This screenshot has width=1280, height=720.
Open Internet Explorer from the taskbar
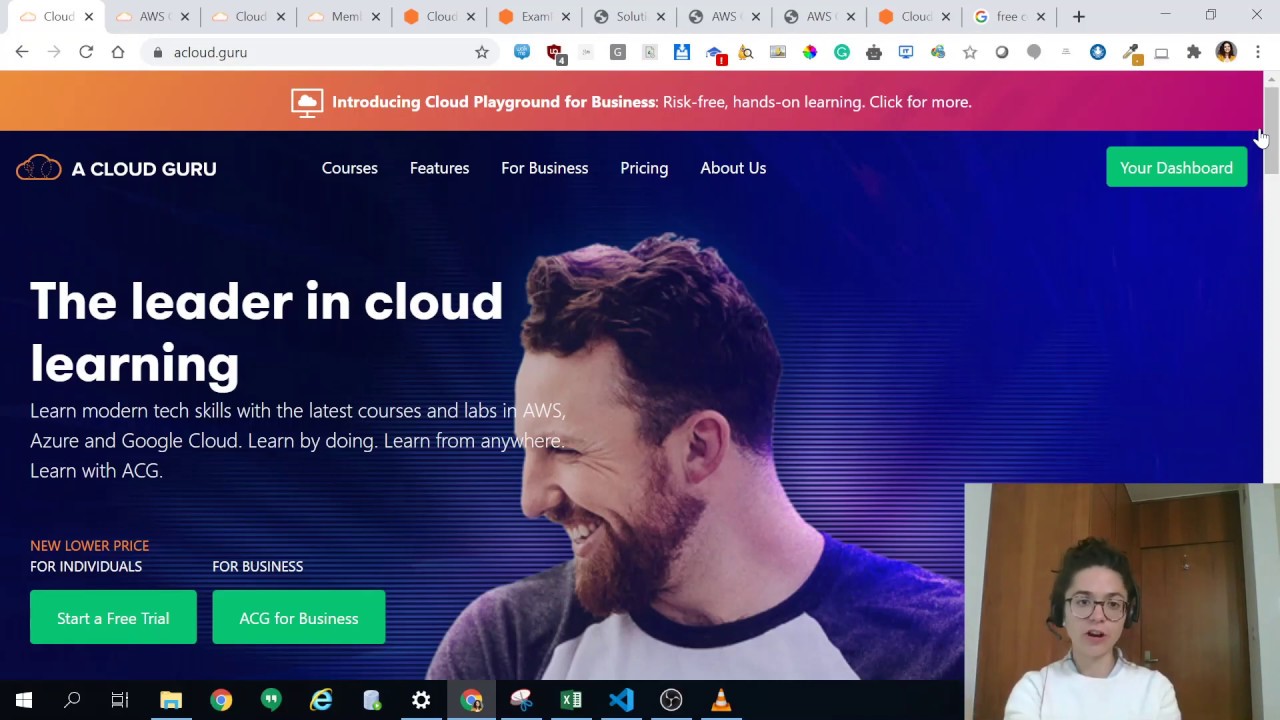click(x=321, y=700)
